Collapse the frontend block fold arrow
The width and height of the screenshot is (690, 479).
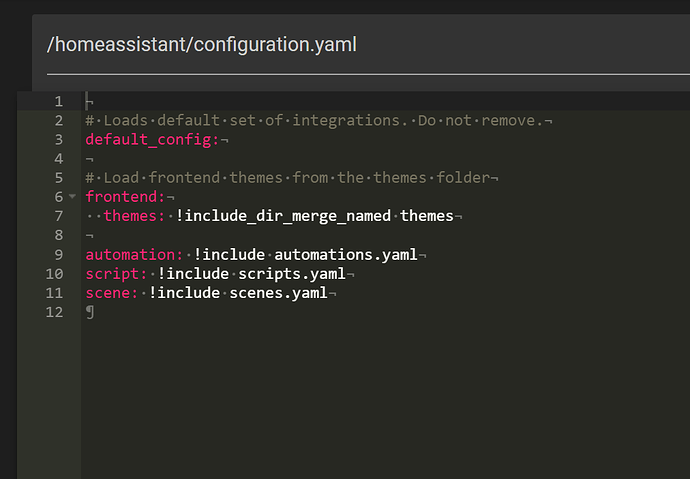coord(72,196)
